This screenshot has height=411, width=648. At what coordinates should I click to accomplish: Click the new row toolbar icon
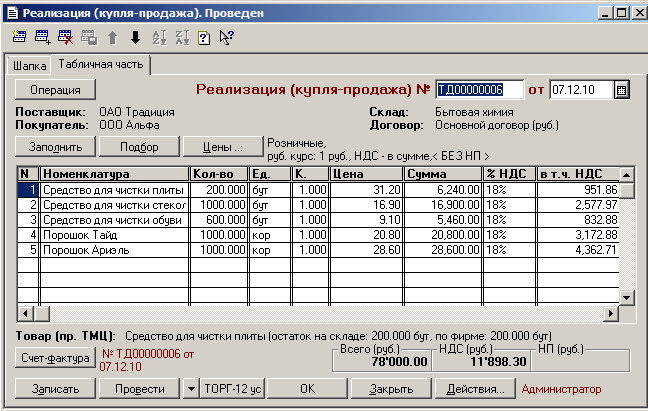point(18,38)
